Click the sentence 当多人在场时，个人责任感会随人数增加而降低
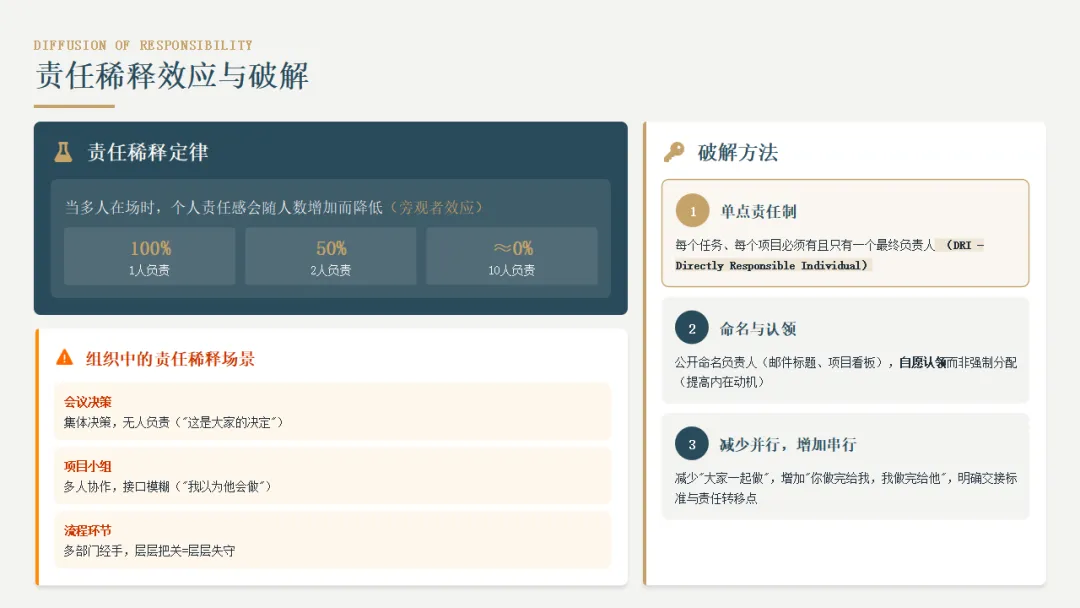The width and height of the screenshot is (1080, 608). [224, 207]
